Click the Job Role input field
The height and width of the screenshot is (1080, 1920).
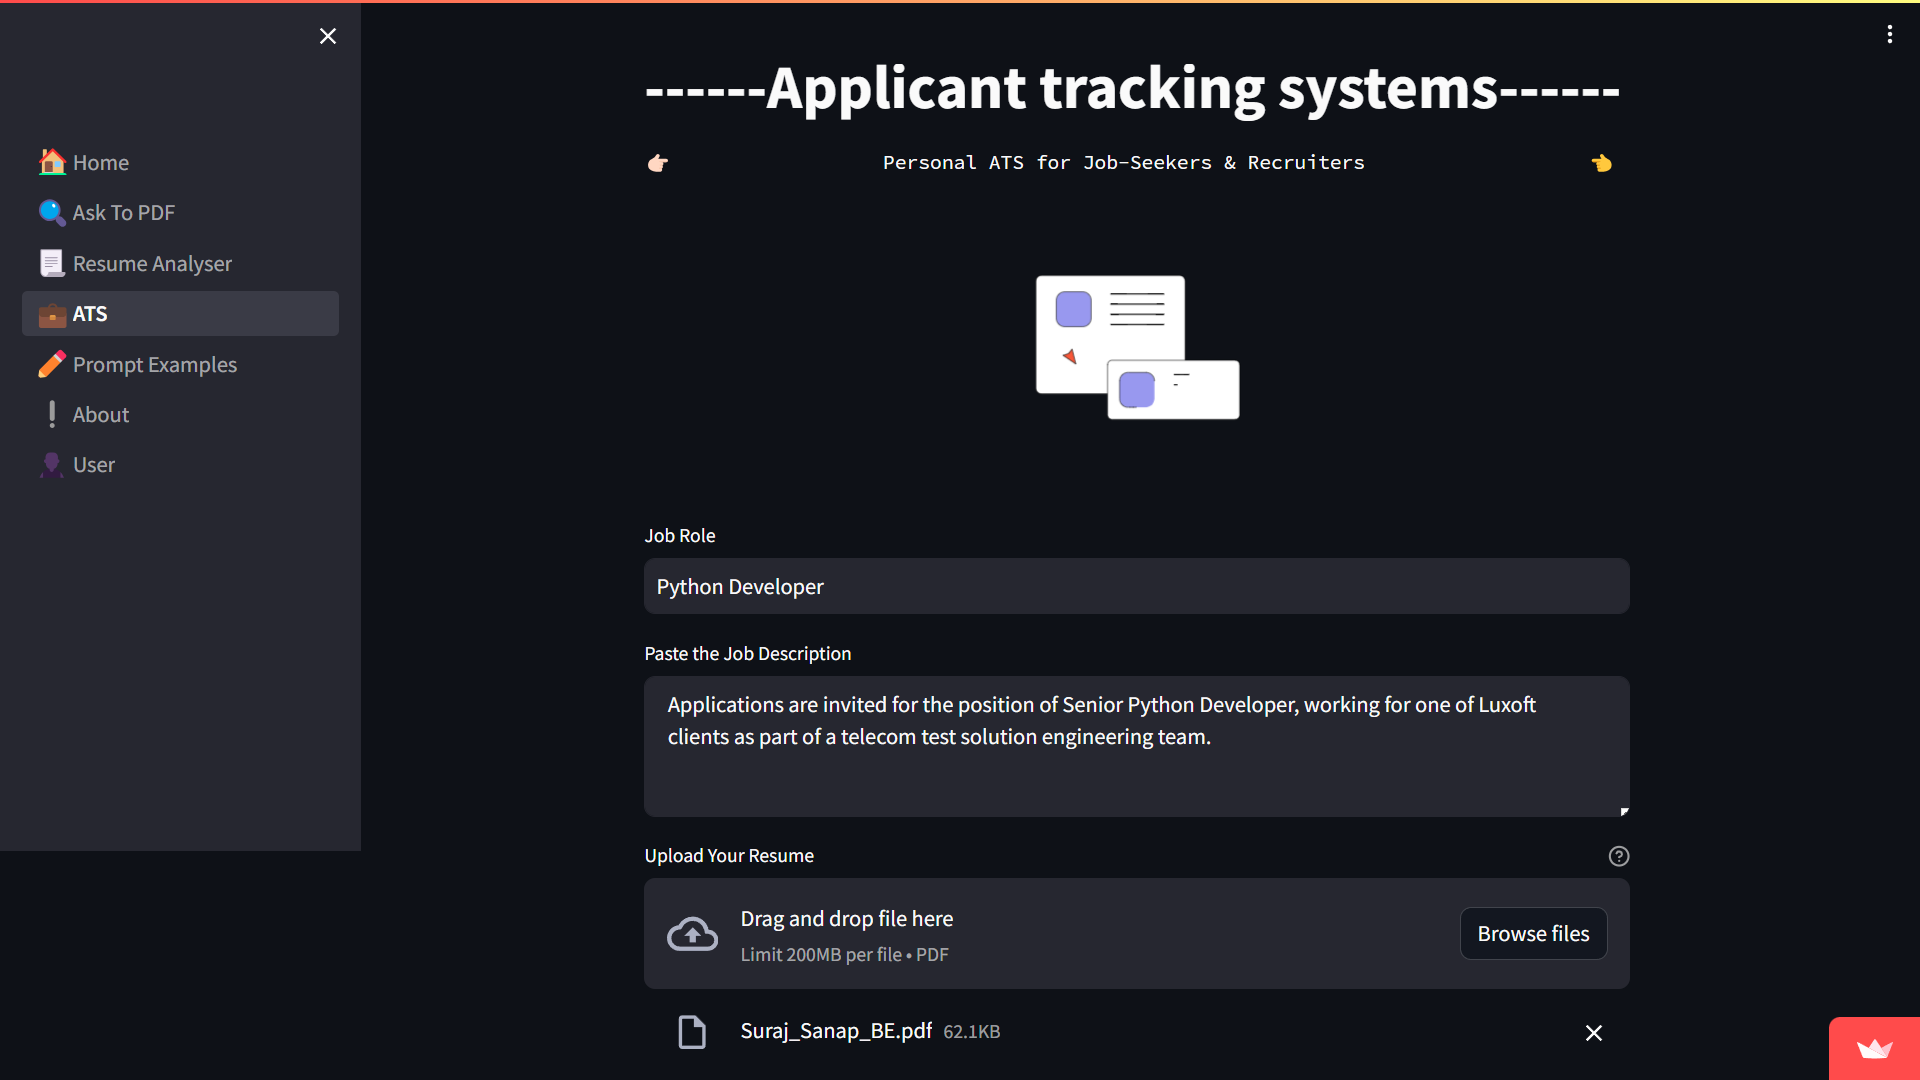coord(1136,587)
